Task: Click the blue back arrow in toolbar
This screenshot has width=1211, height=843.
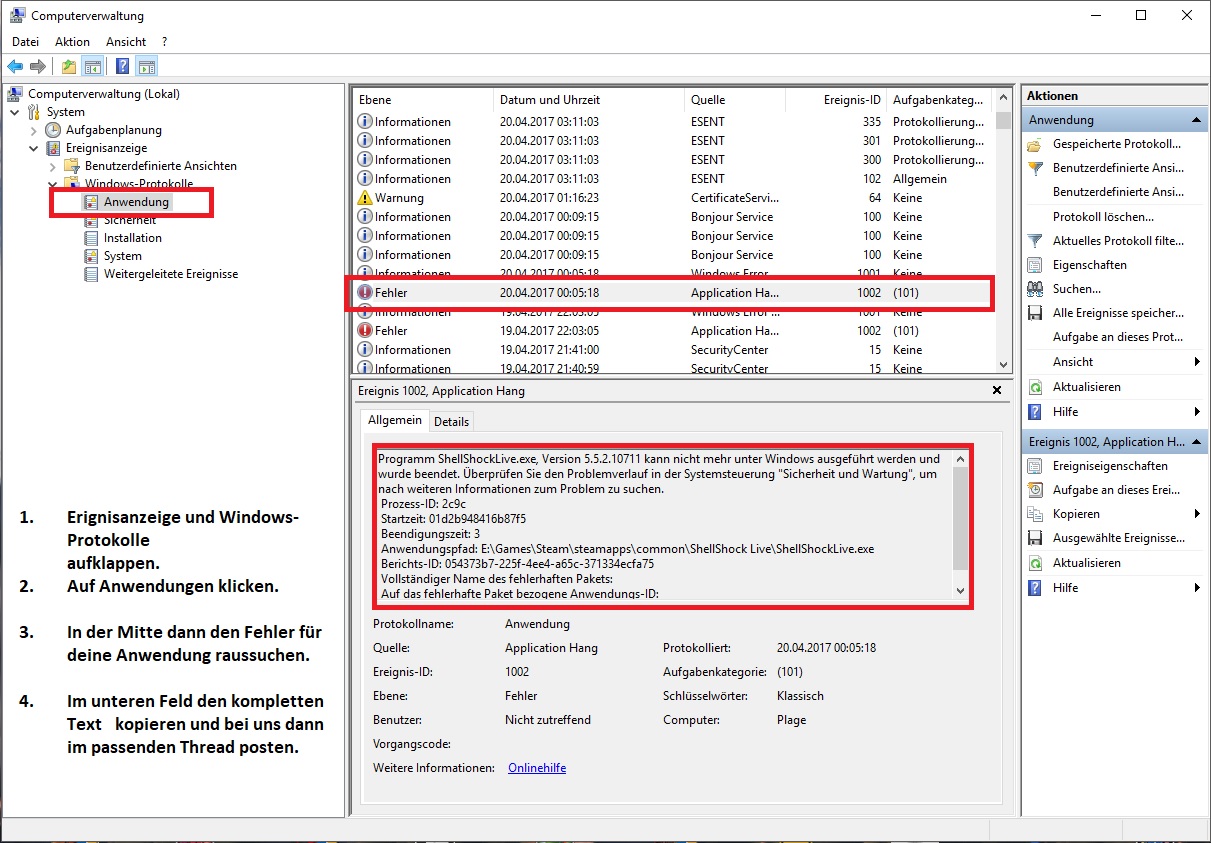Action: pos(15,67)
